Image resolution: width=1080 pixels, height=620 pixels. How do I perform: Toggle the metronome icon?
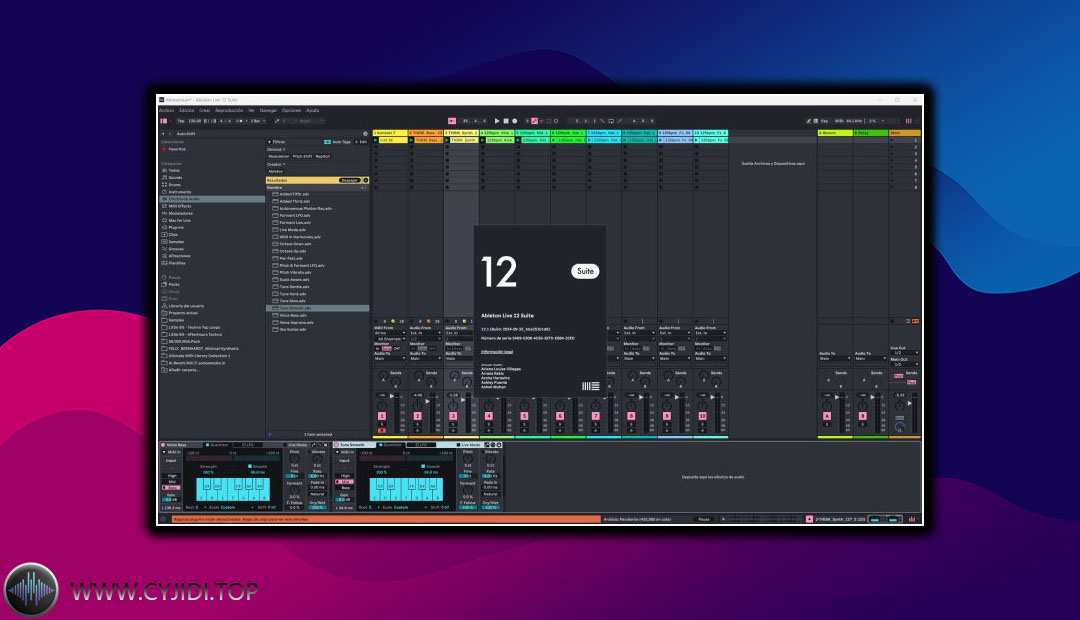[x=240, y=121]
